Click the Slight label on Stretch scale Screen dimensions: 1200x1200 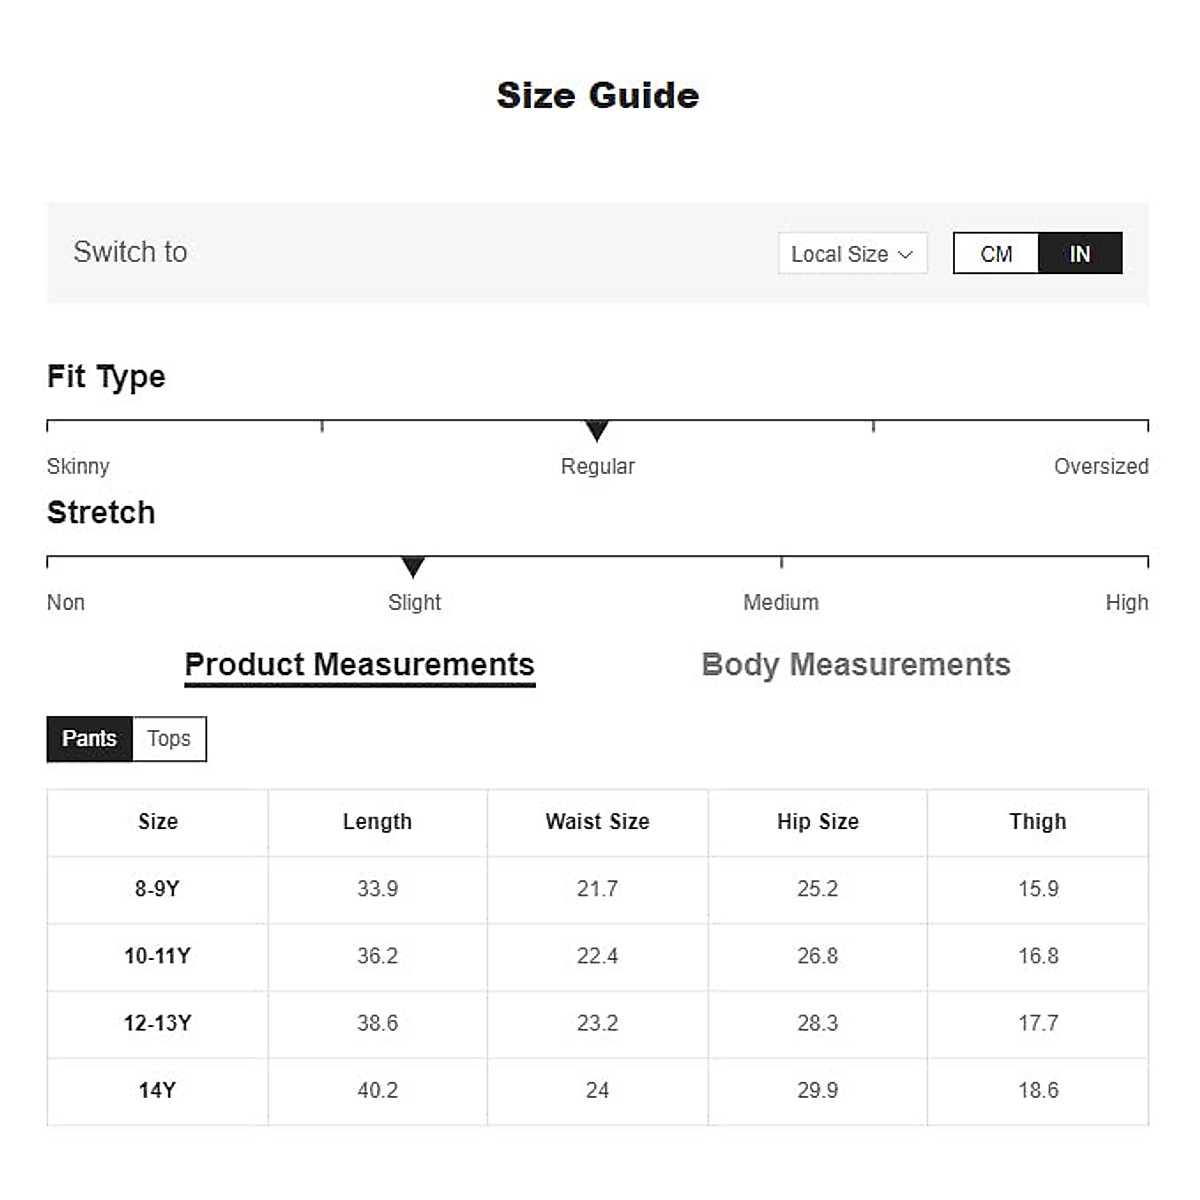coord(414,603)
